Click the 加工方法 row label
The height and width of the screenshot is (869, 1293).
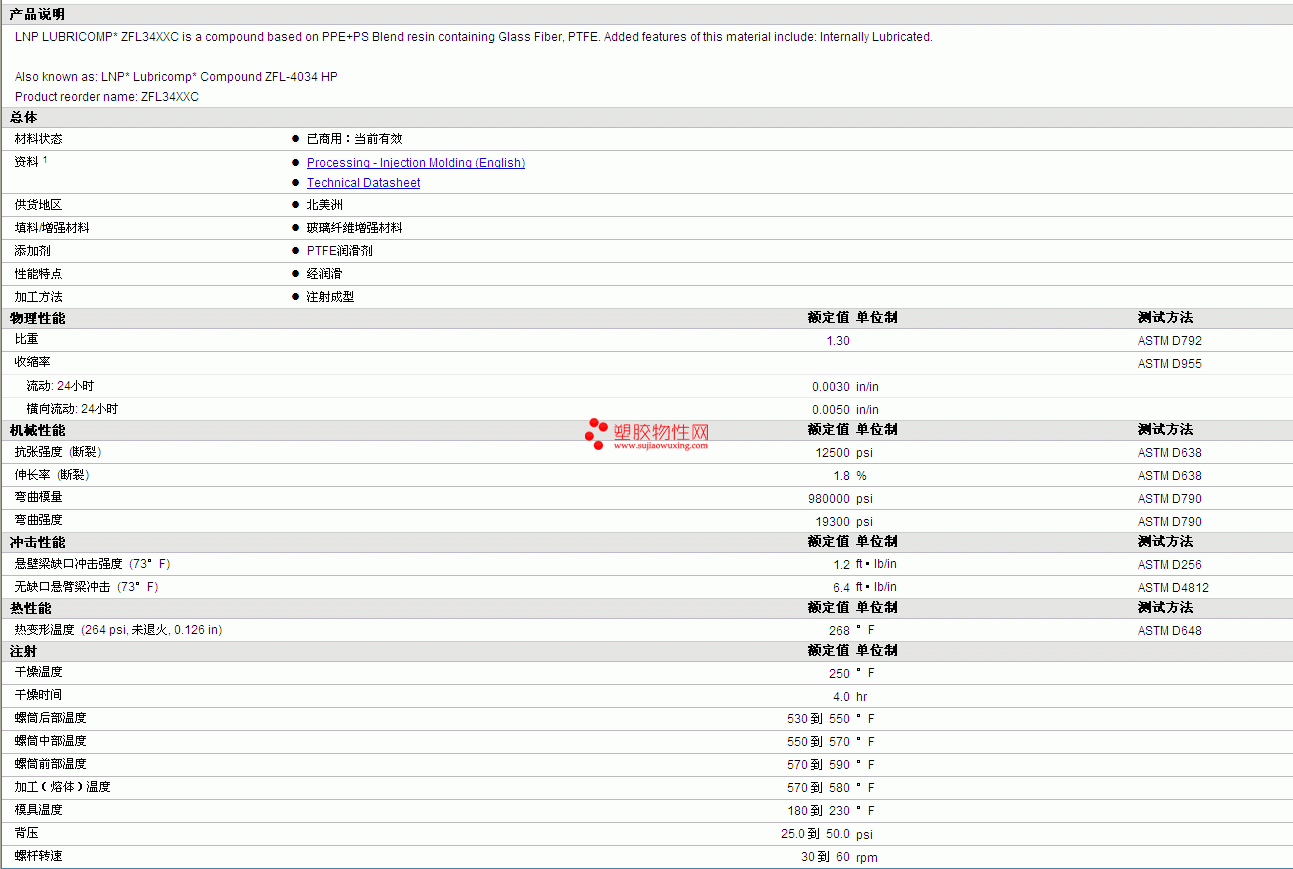(x=38, y=297)
